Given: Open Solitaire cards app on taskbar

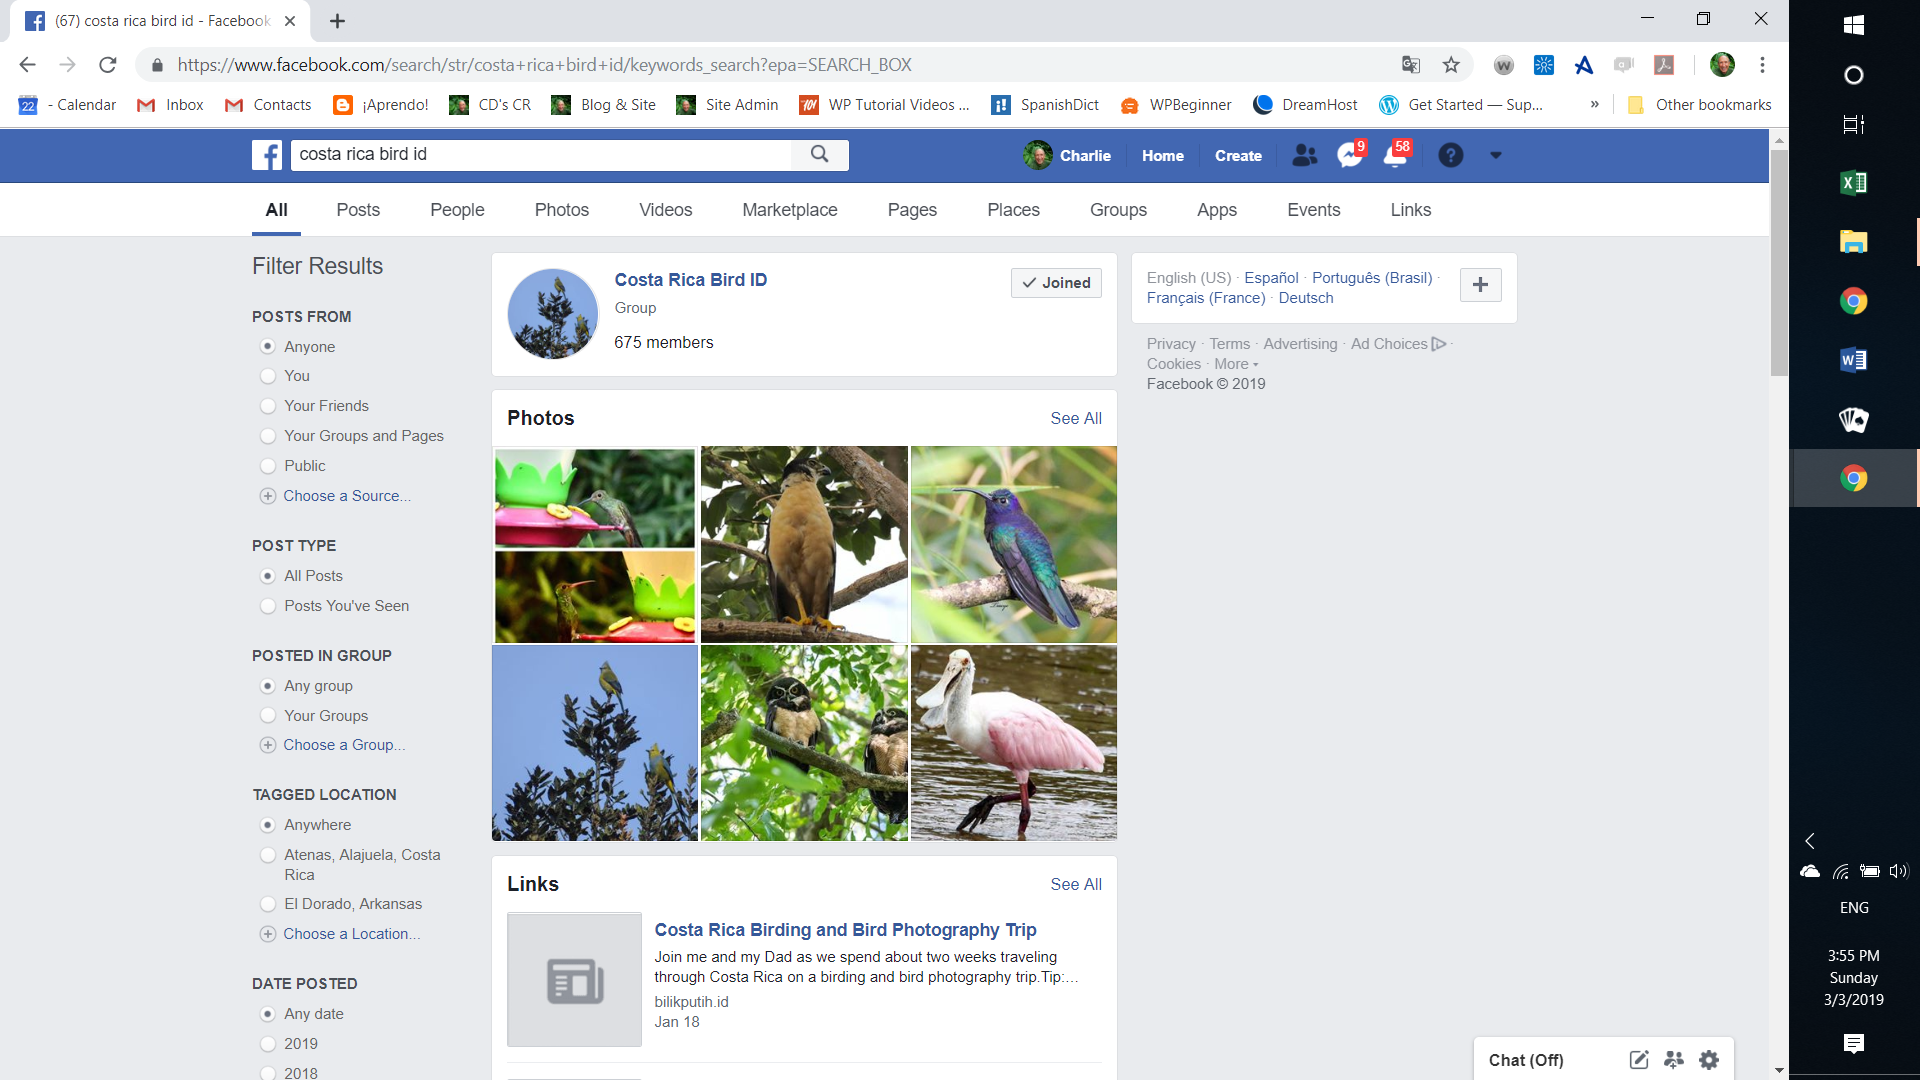Looking at the screenshot, I should [1853, 420].
